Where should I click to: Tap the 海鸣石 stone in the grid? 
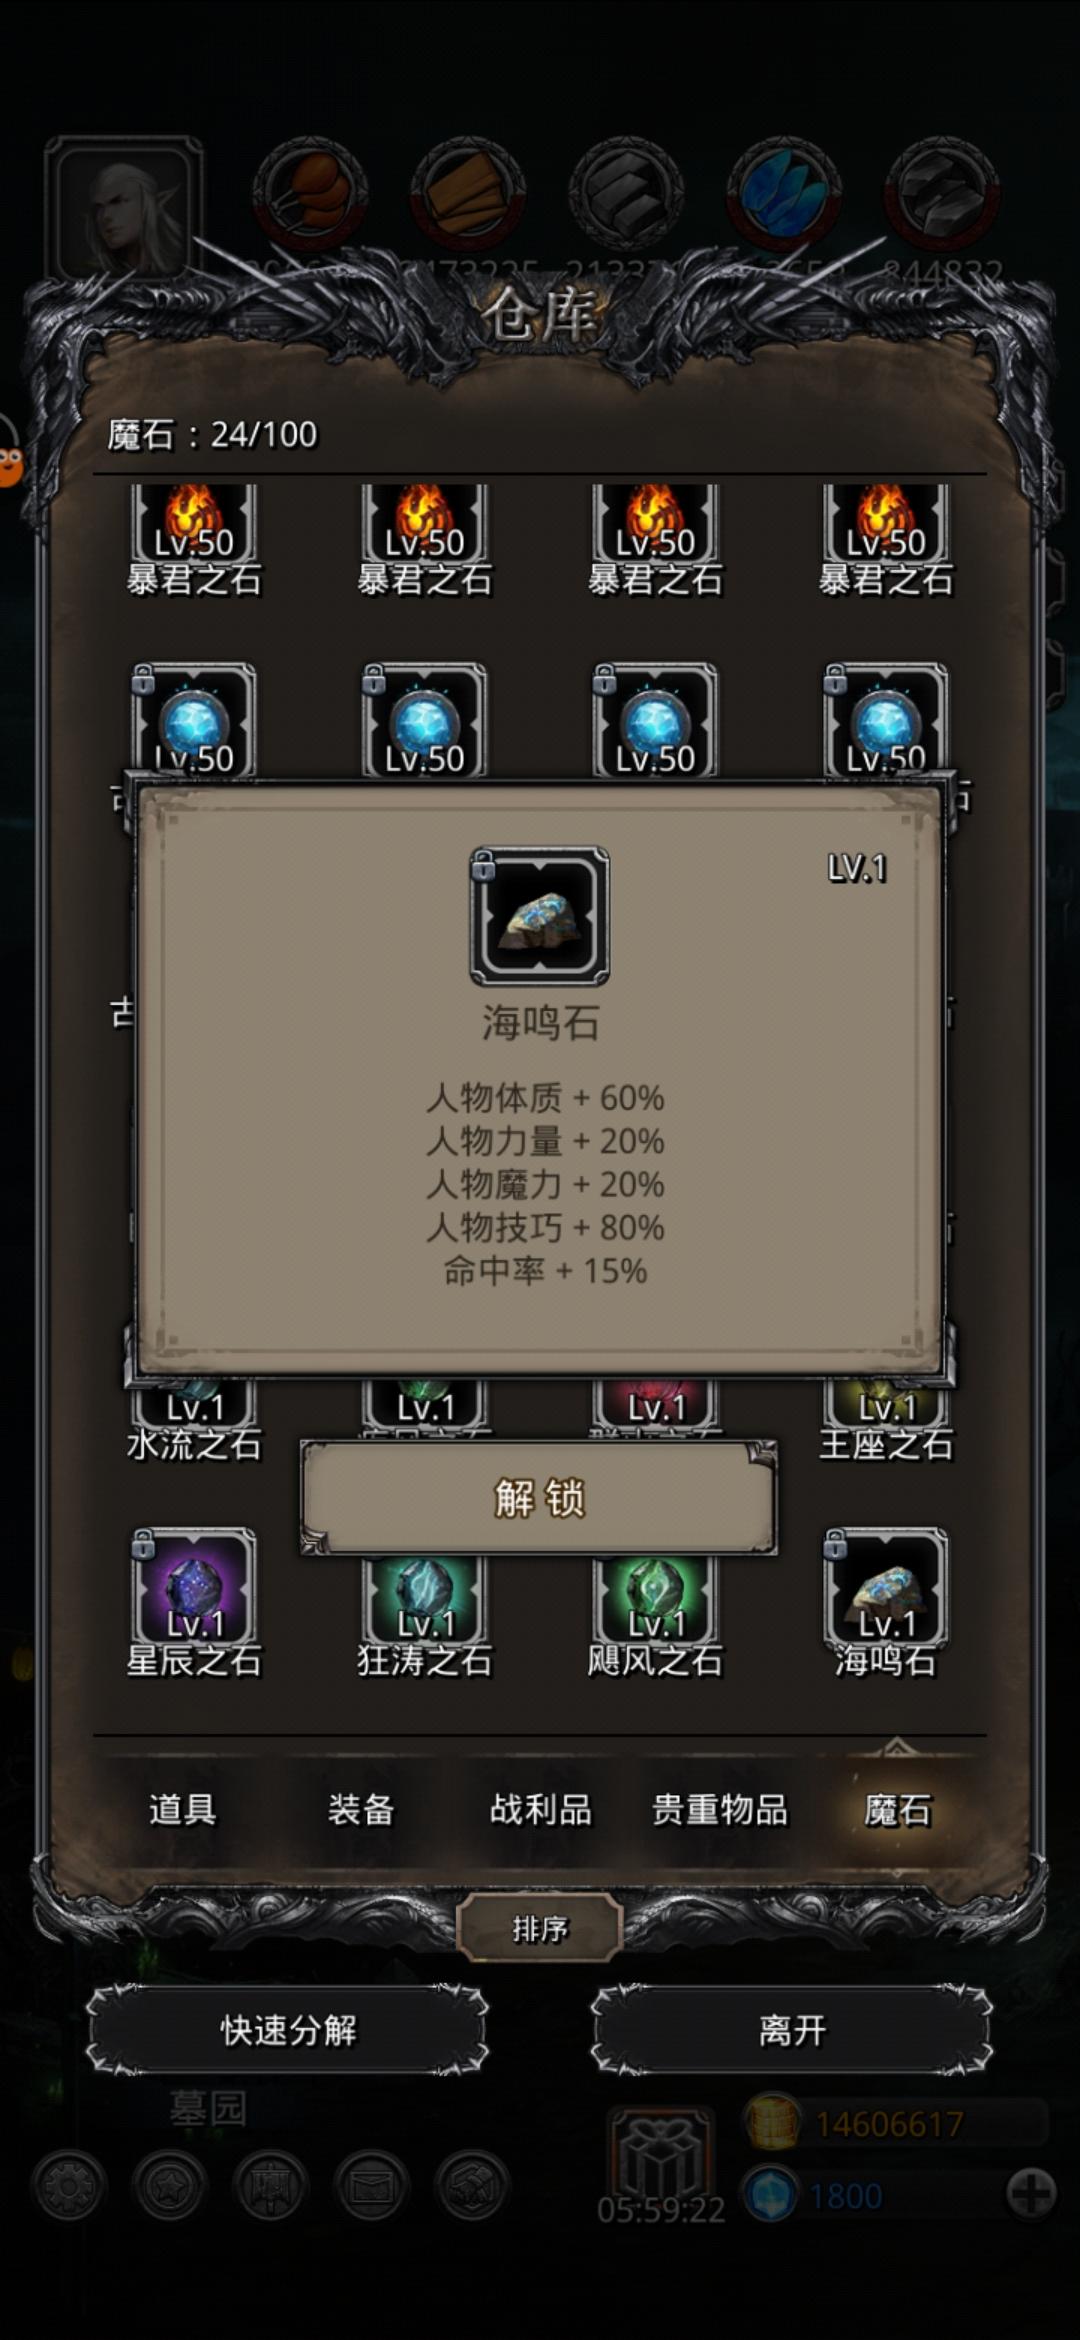pos(886,1588)
